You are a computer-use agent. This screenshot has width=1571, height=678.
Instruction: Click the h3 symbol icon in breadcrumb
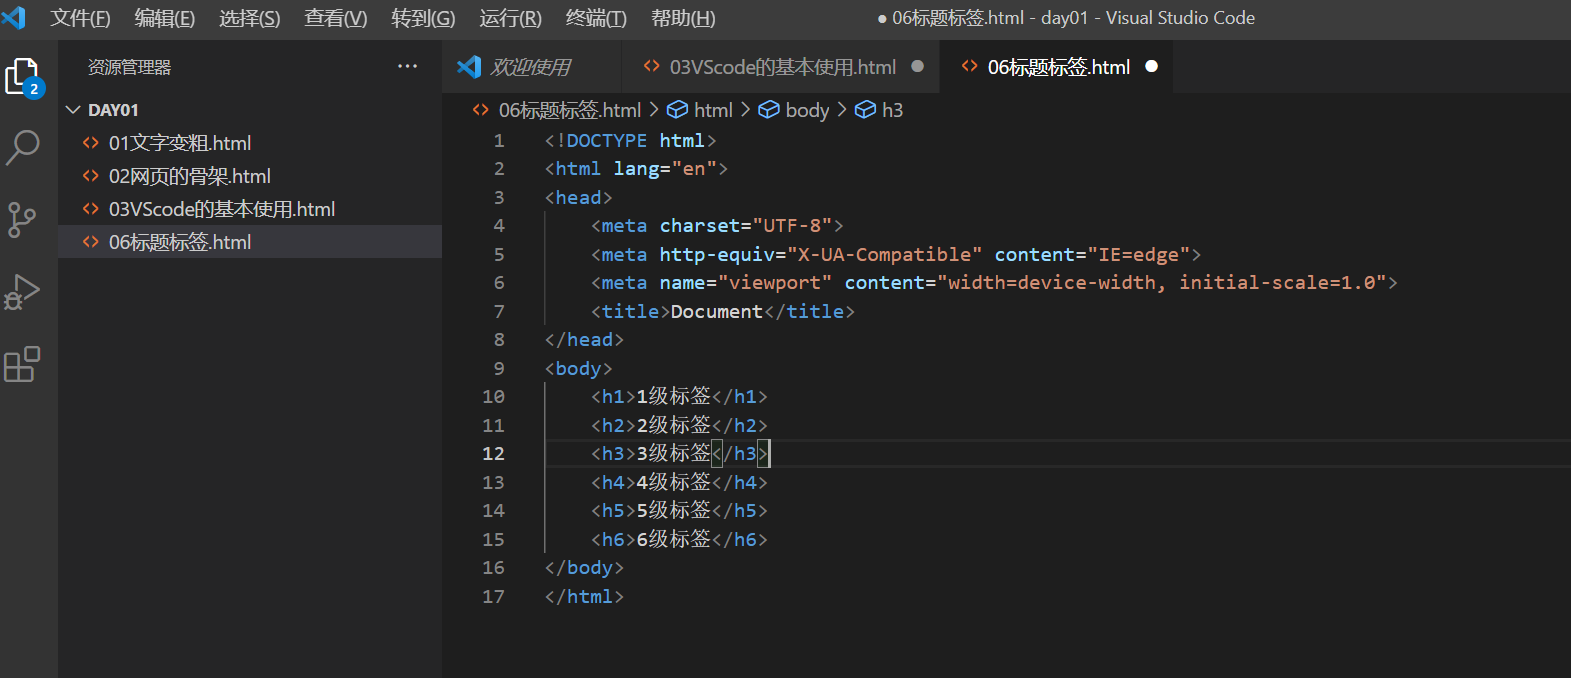865,109
